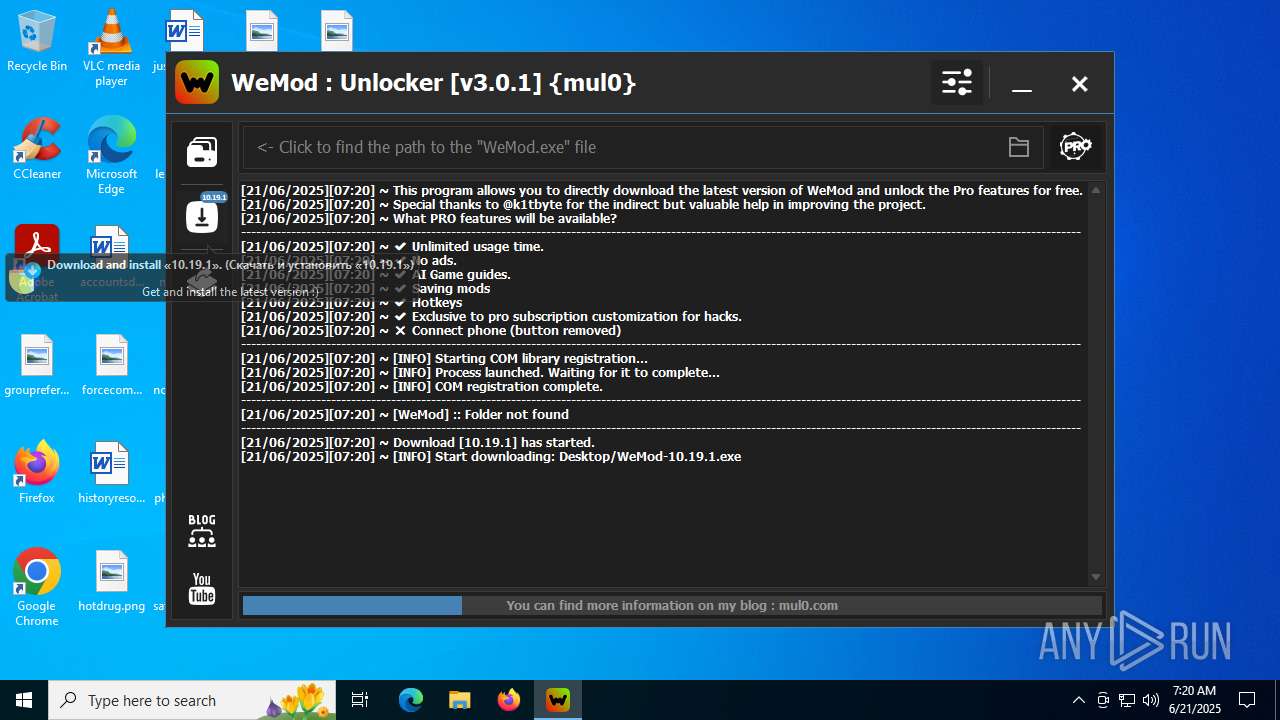Open the BLOG sidebar icon
The width and height of the screenshot is (1280, 720).
pos(202,531)
